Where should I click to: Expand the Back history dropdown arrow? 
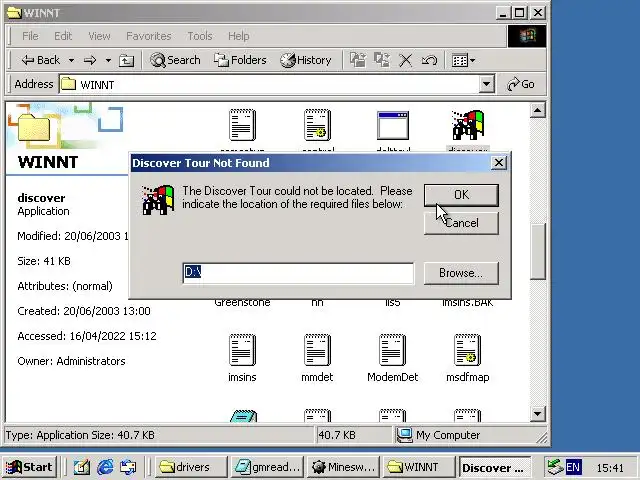(x=71, y=60)
